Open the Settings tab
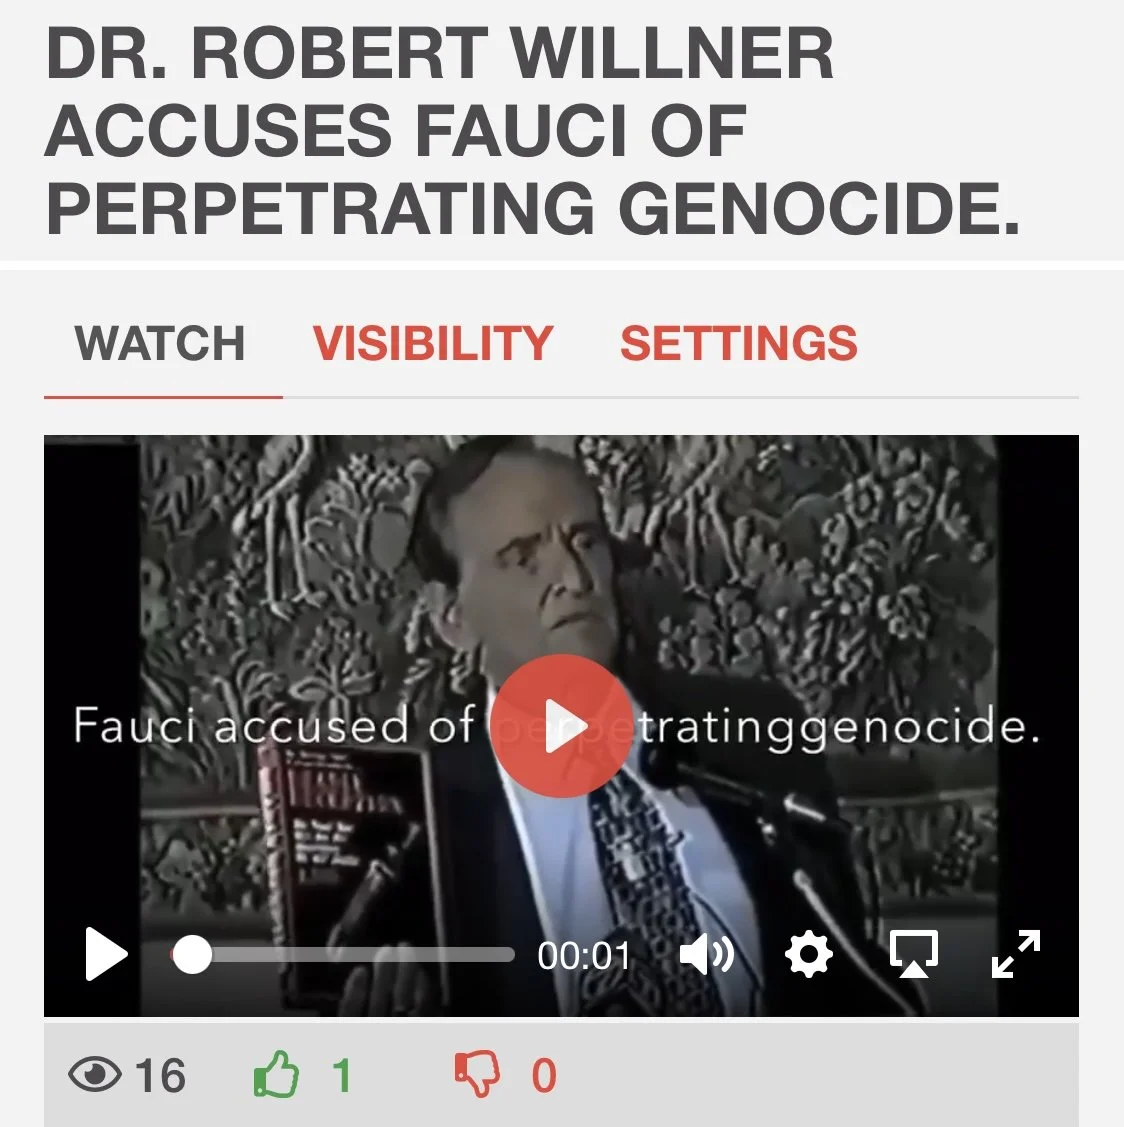Viewport: 1124px width, 1127px height. [739, 343]
